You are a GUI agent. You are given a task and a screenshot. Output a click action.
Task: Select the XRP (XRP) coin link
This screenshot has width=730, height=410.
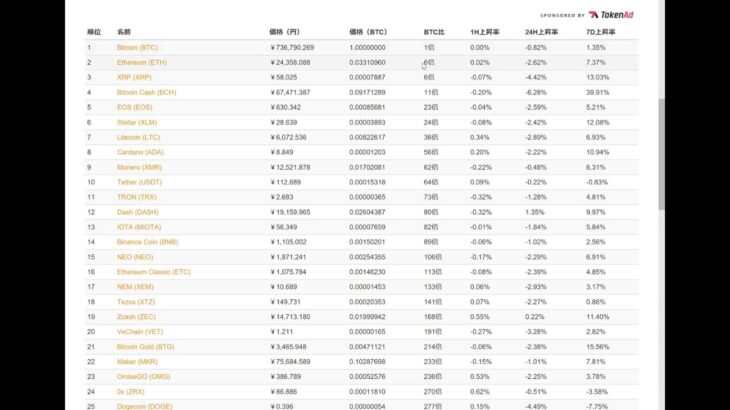[x=133, y=77]
